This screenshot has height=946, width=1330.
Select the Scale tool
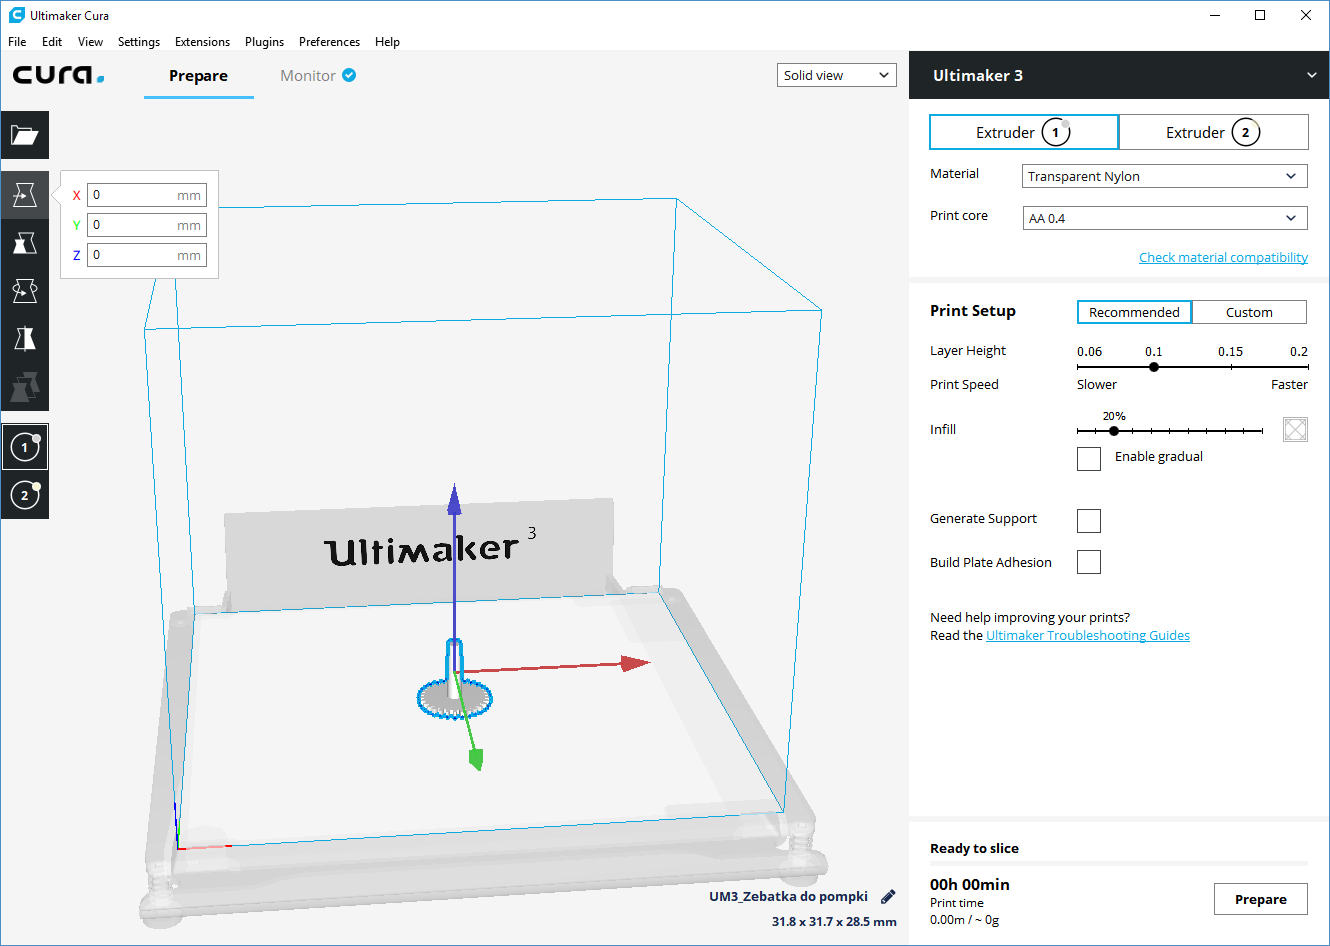coord(25,243)
